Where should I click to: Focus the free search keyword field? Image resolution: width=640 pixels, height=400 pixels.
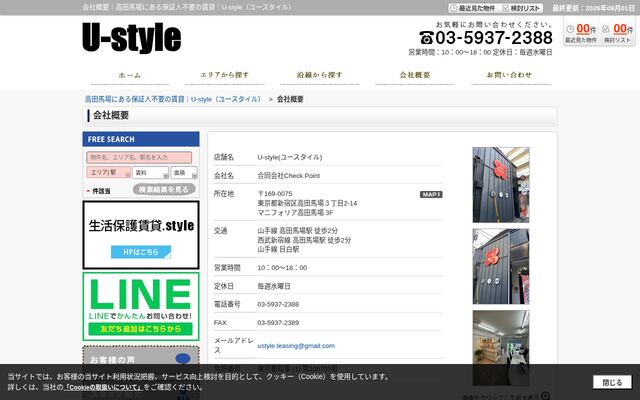click(x=139, y=157)
